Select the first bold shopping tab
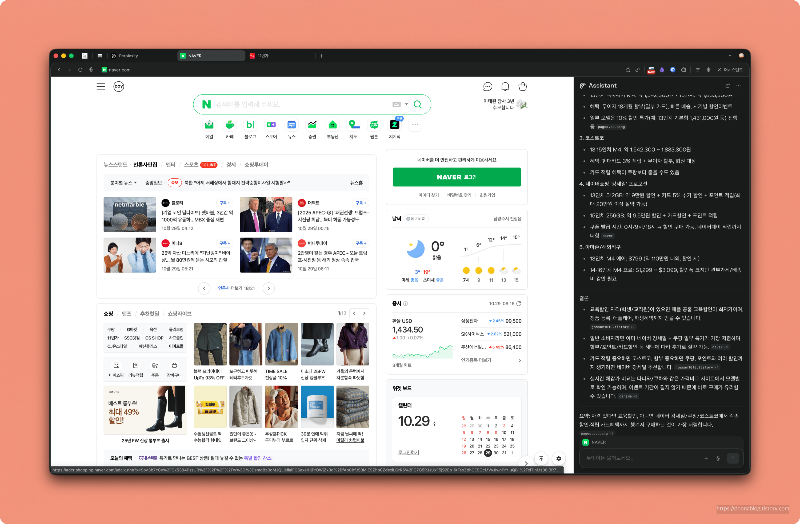 click(108, 314)
